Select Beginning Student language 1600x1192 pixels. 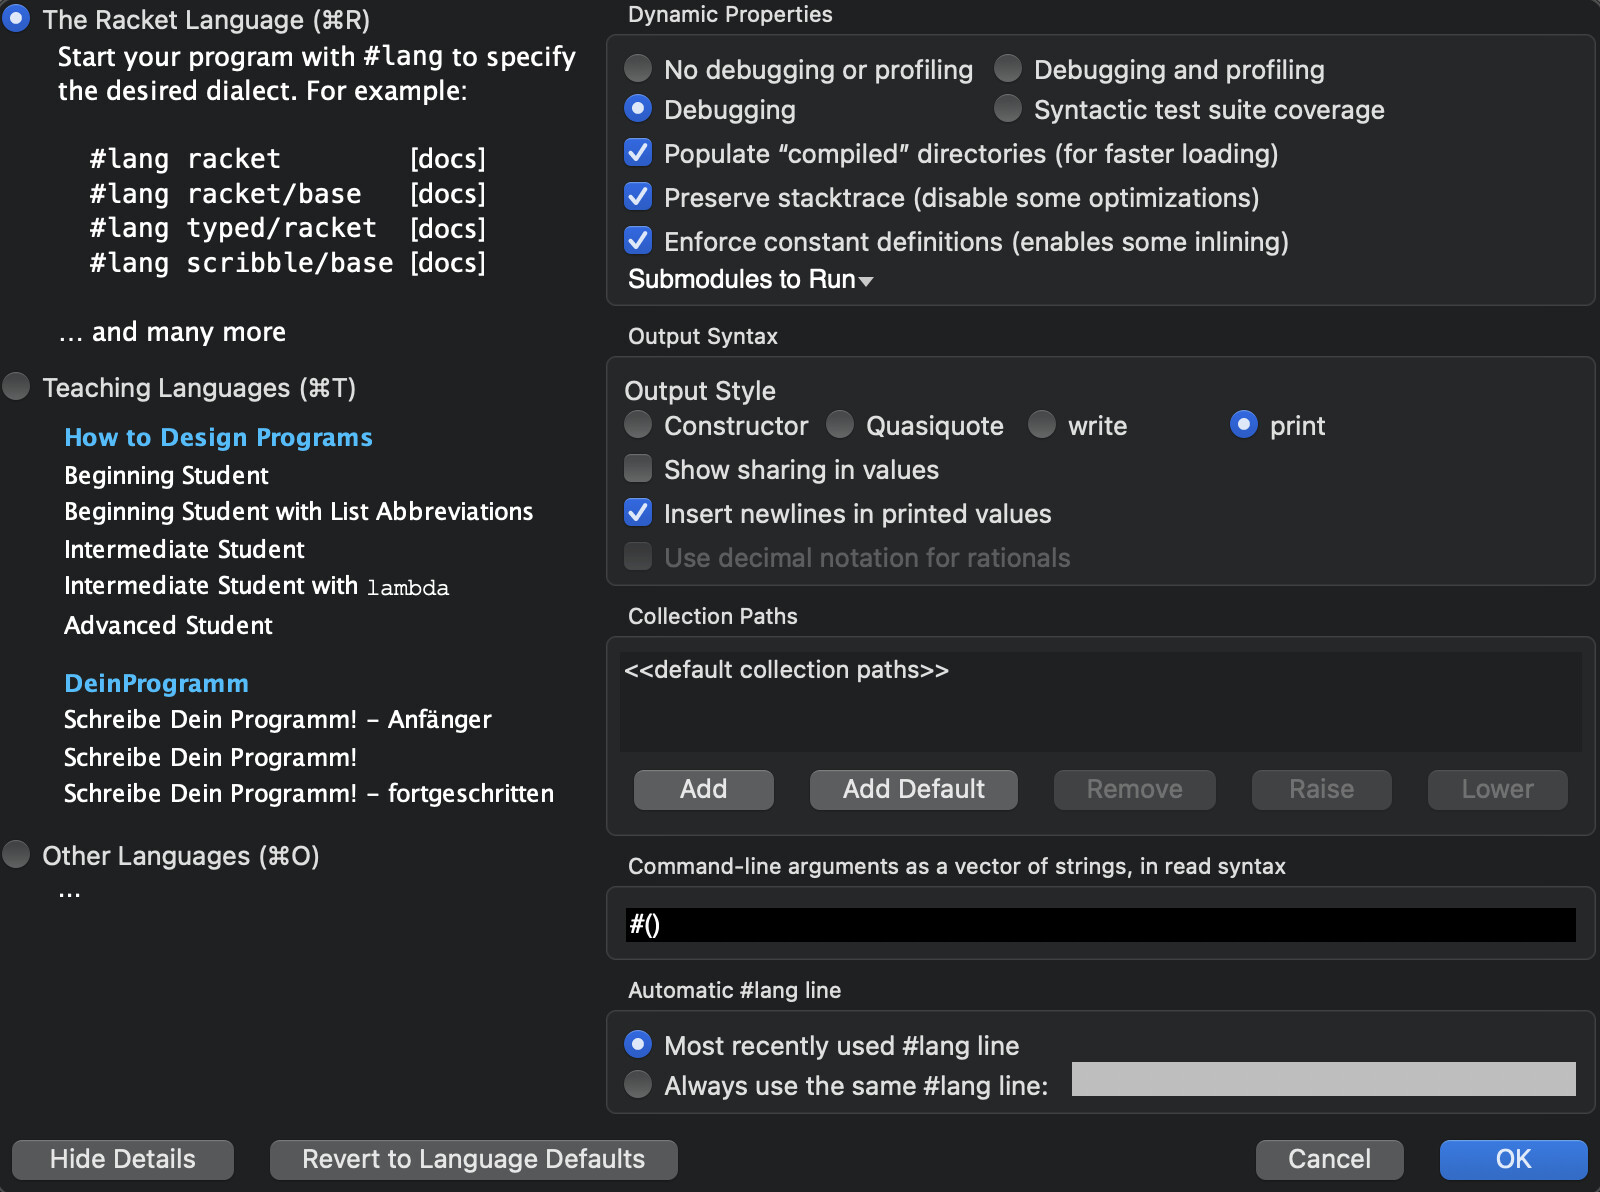pyautogui.click(x=166, y=475)
